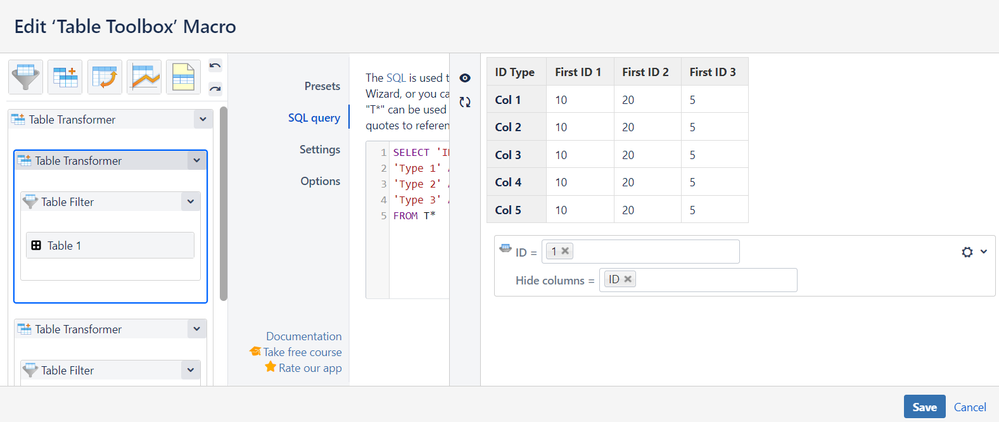
Task: Open the Settings tab
Action: [320, 149]
